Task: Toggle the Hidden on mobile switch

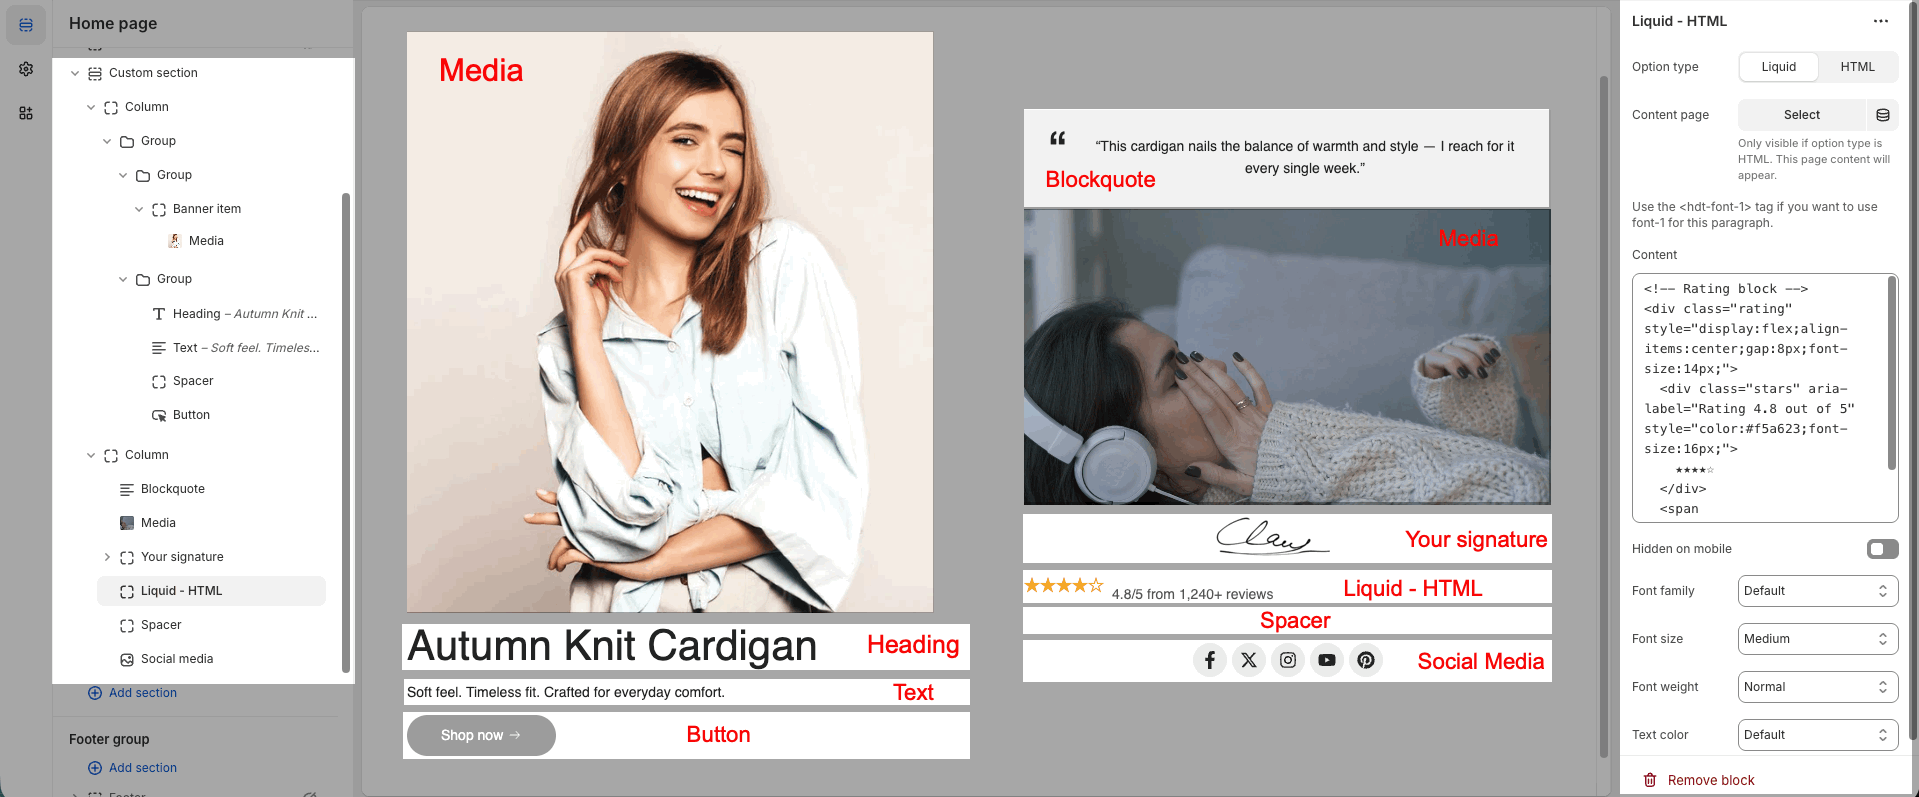Action: [1882, 549]
